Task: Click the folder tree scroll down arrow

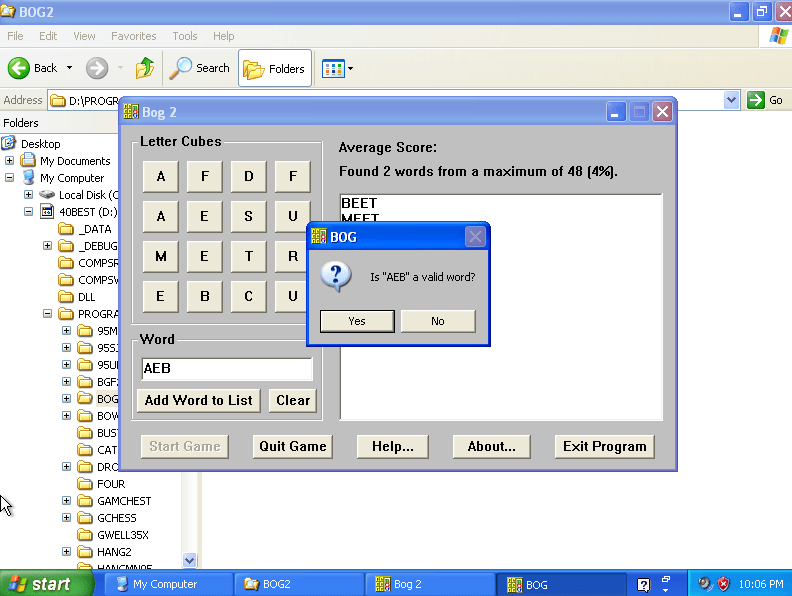Action: tap(190, 561)
